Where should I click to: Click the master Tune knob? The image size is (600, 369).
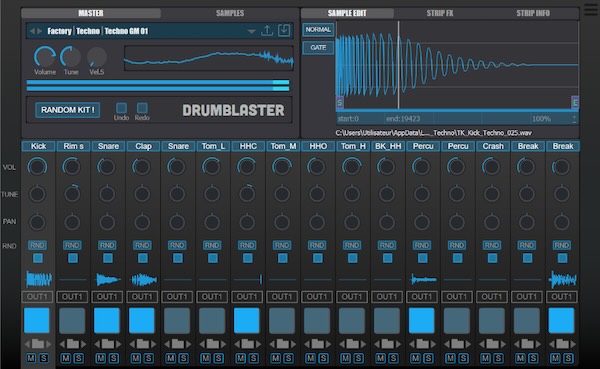tap(71, 57)
